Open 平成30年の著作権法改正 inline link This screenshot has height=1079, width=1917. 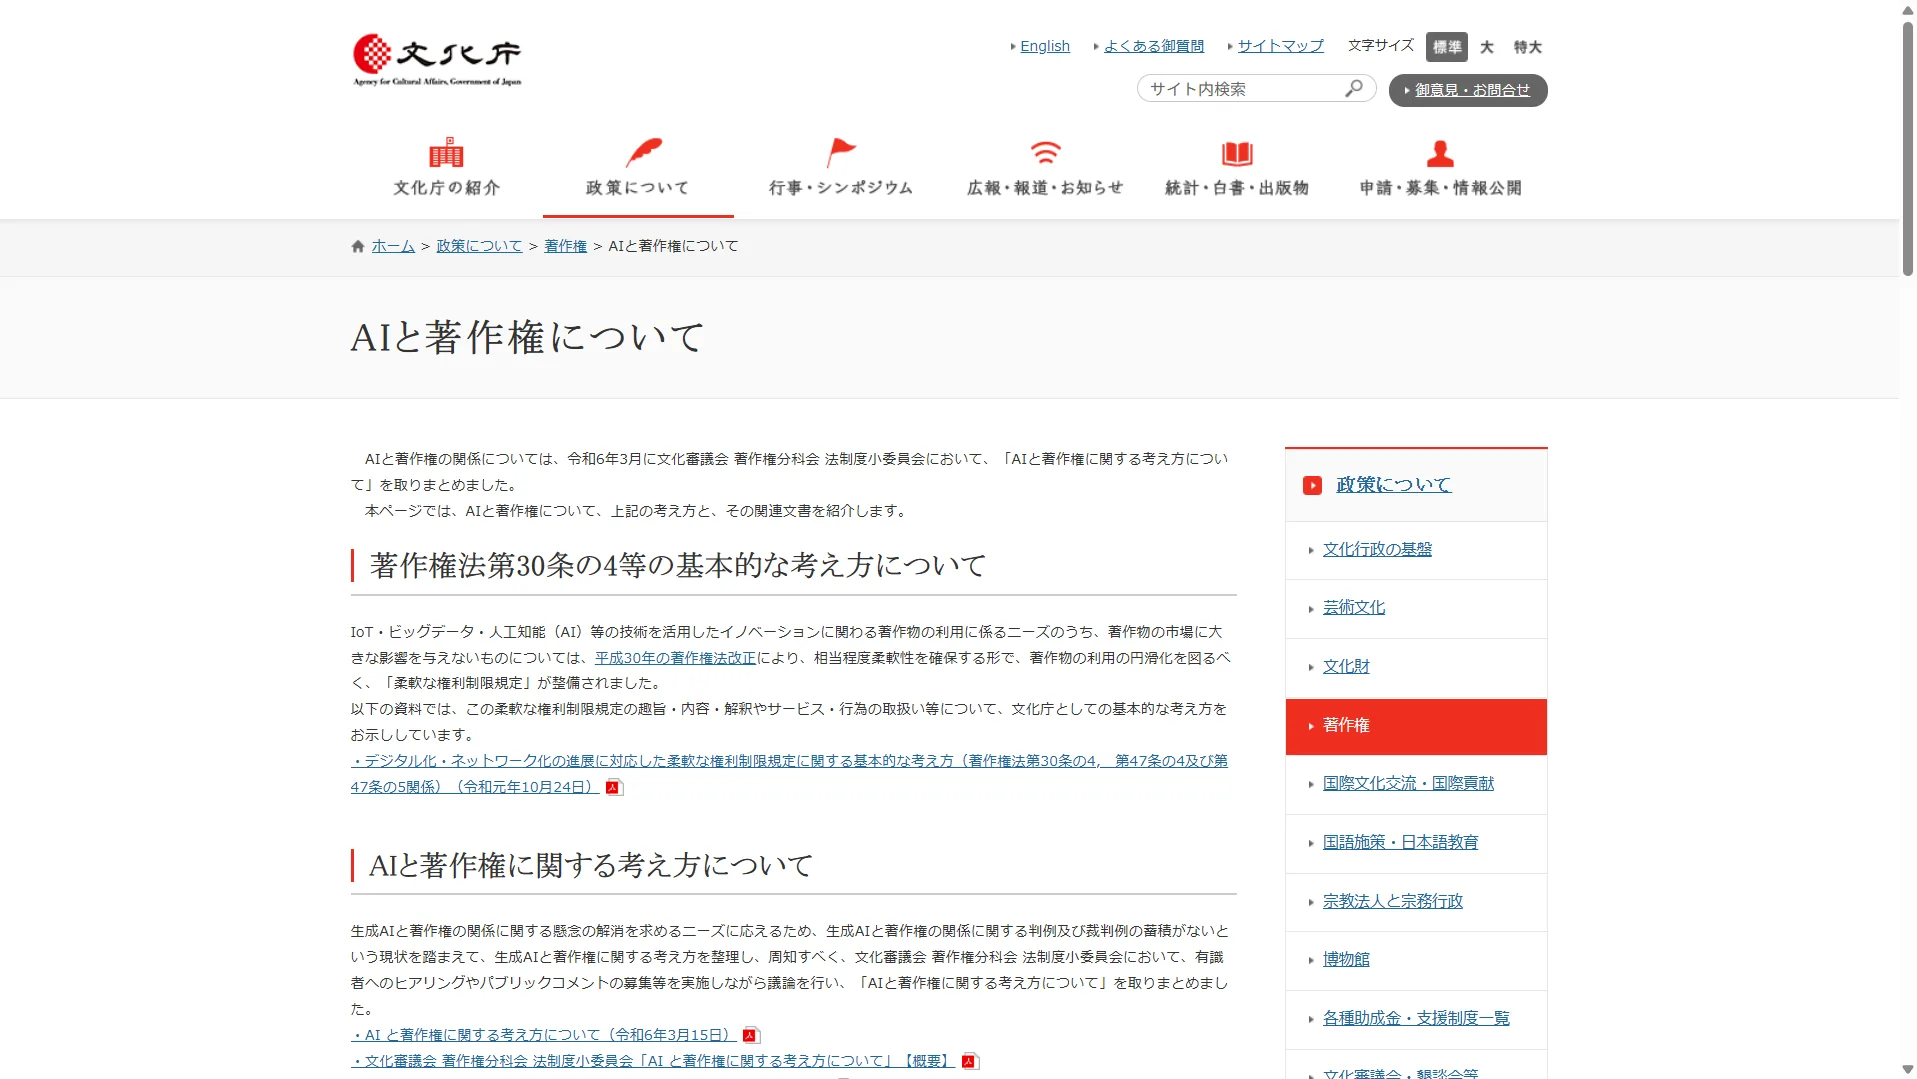(x=675, y=658)
